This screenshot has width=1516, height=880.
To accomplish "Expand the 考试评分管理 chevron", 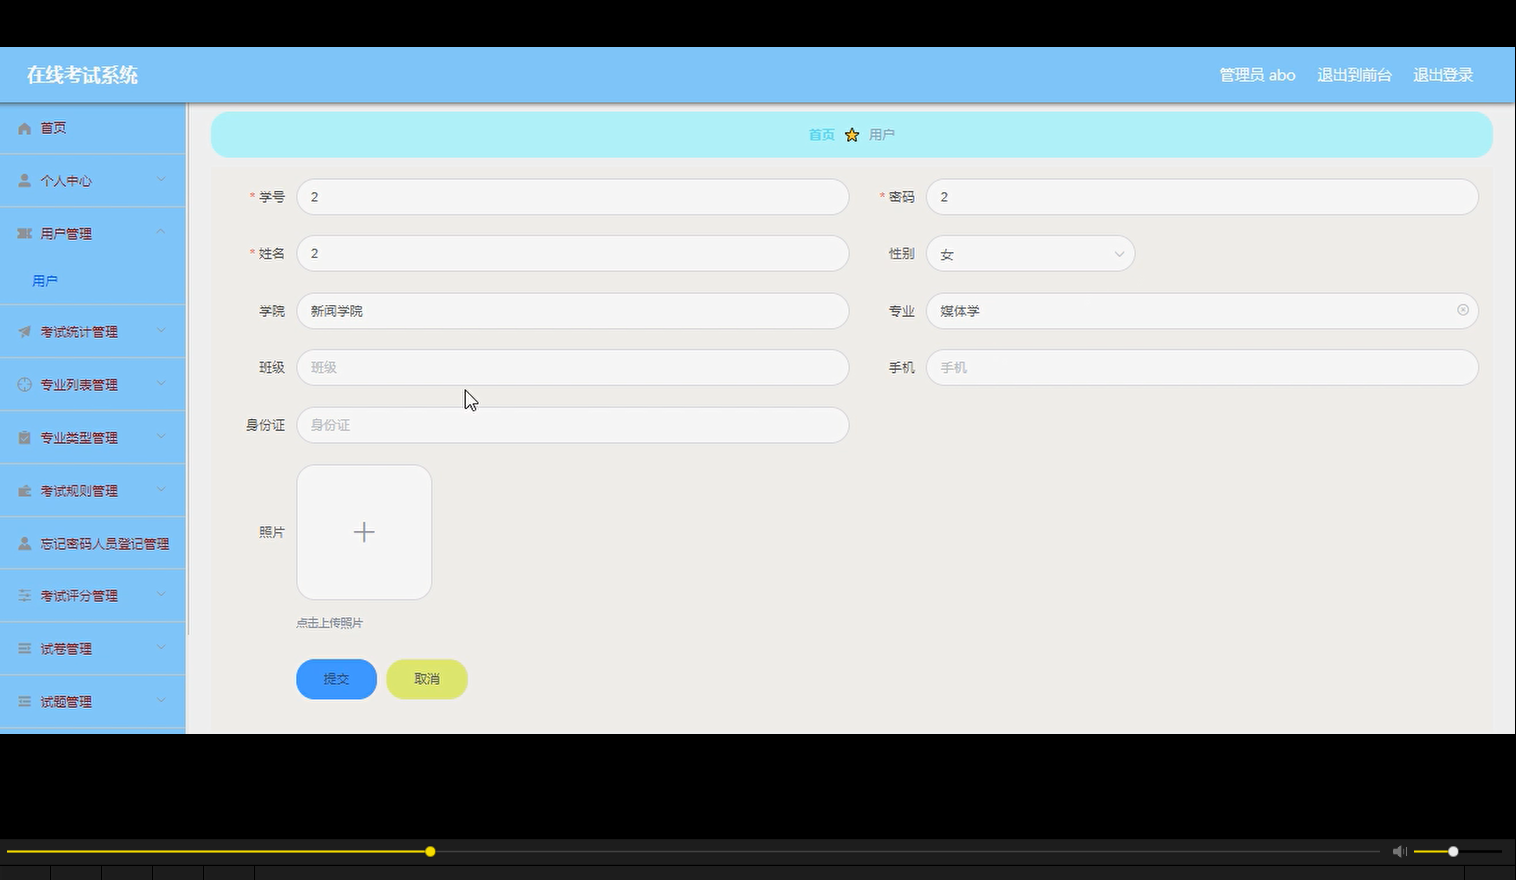I will 161,595.
